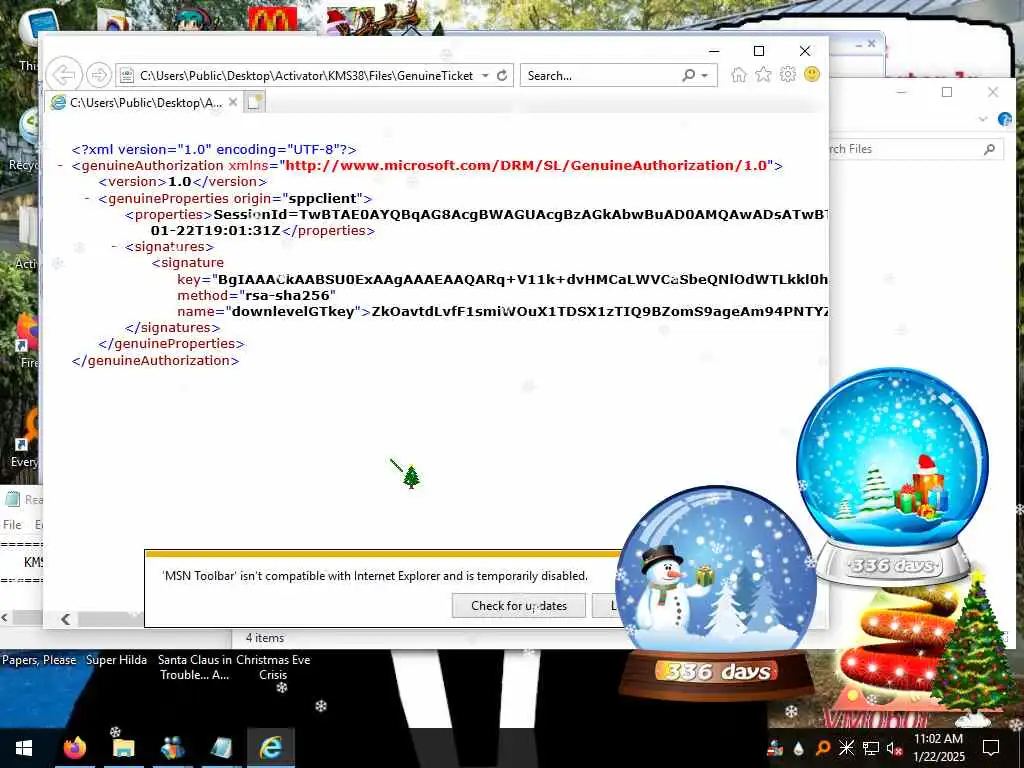Open the notepad-style app on the taskbar
The image size is (1024, 768).
(221, 748)
